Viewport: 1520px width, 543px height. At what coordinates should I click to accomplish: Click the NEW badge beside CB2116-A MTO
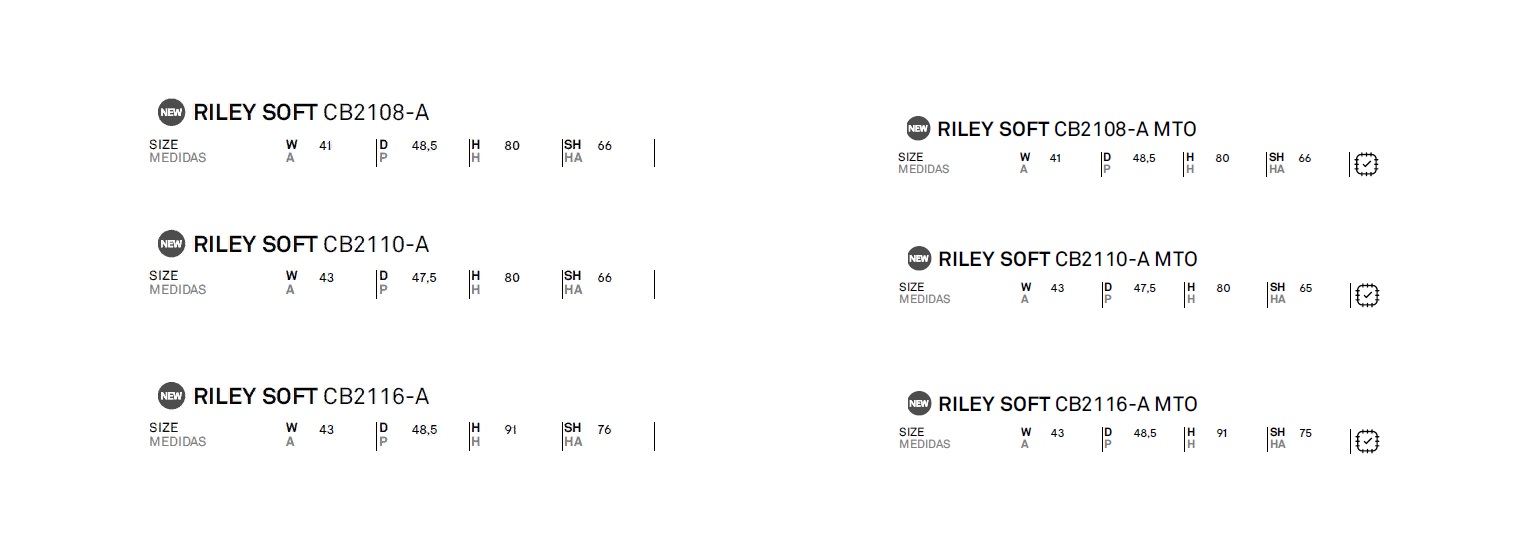(918, 404)
